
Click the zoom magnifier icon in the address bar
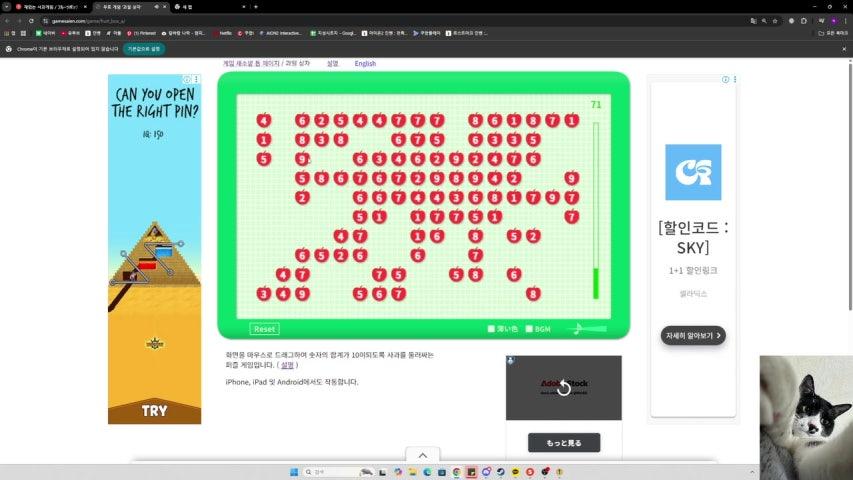(x=764, y=21)
